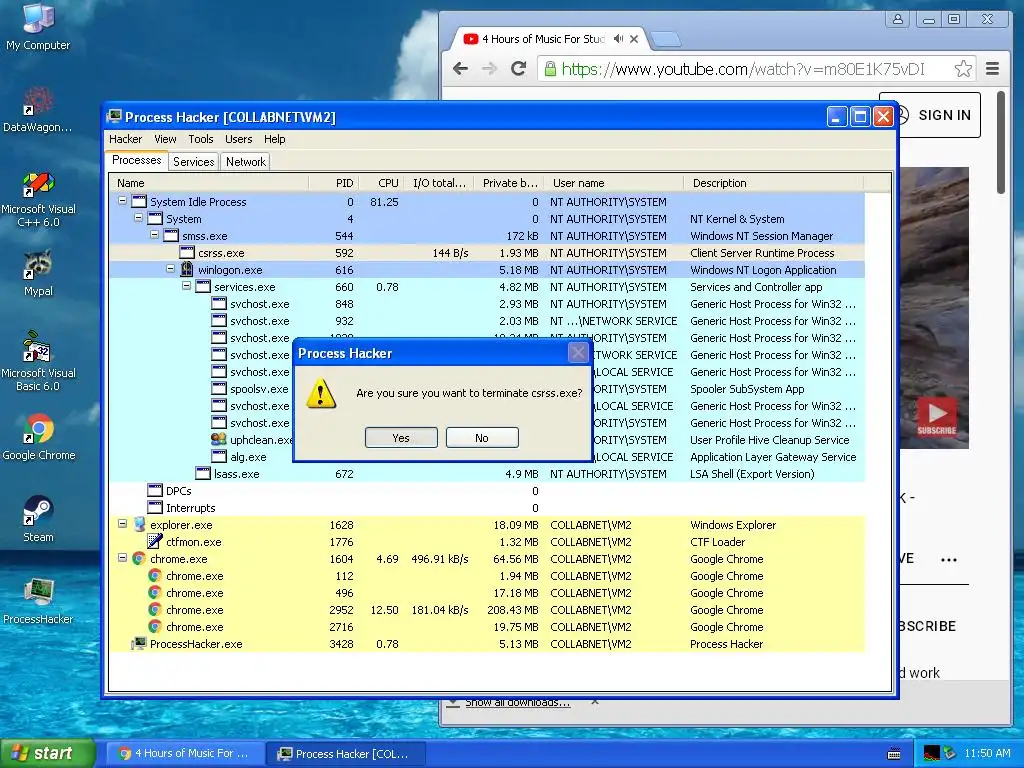1024x768 pixels.
Task: Click the explorer.exe process icon
Action: point(139,524)
